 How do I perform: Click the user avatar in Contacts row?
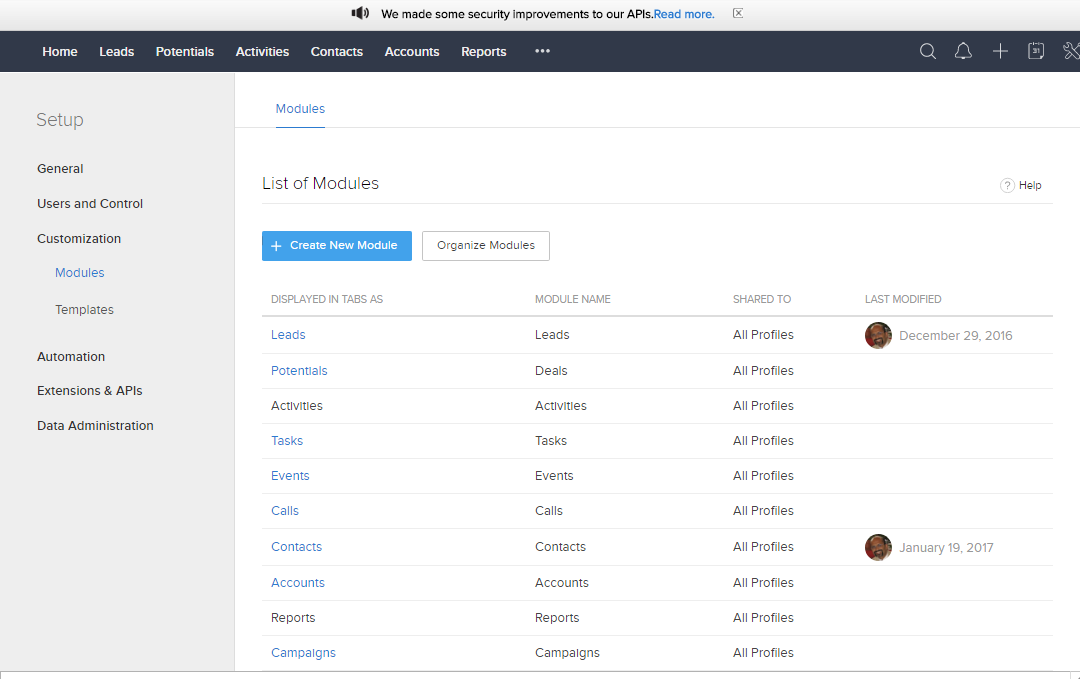tap(878, 548)
